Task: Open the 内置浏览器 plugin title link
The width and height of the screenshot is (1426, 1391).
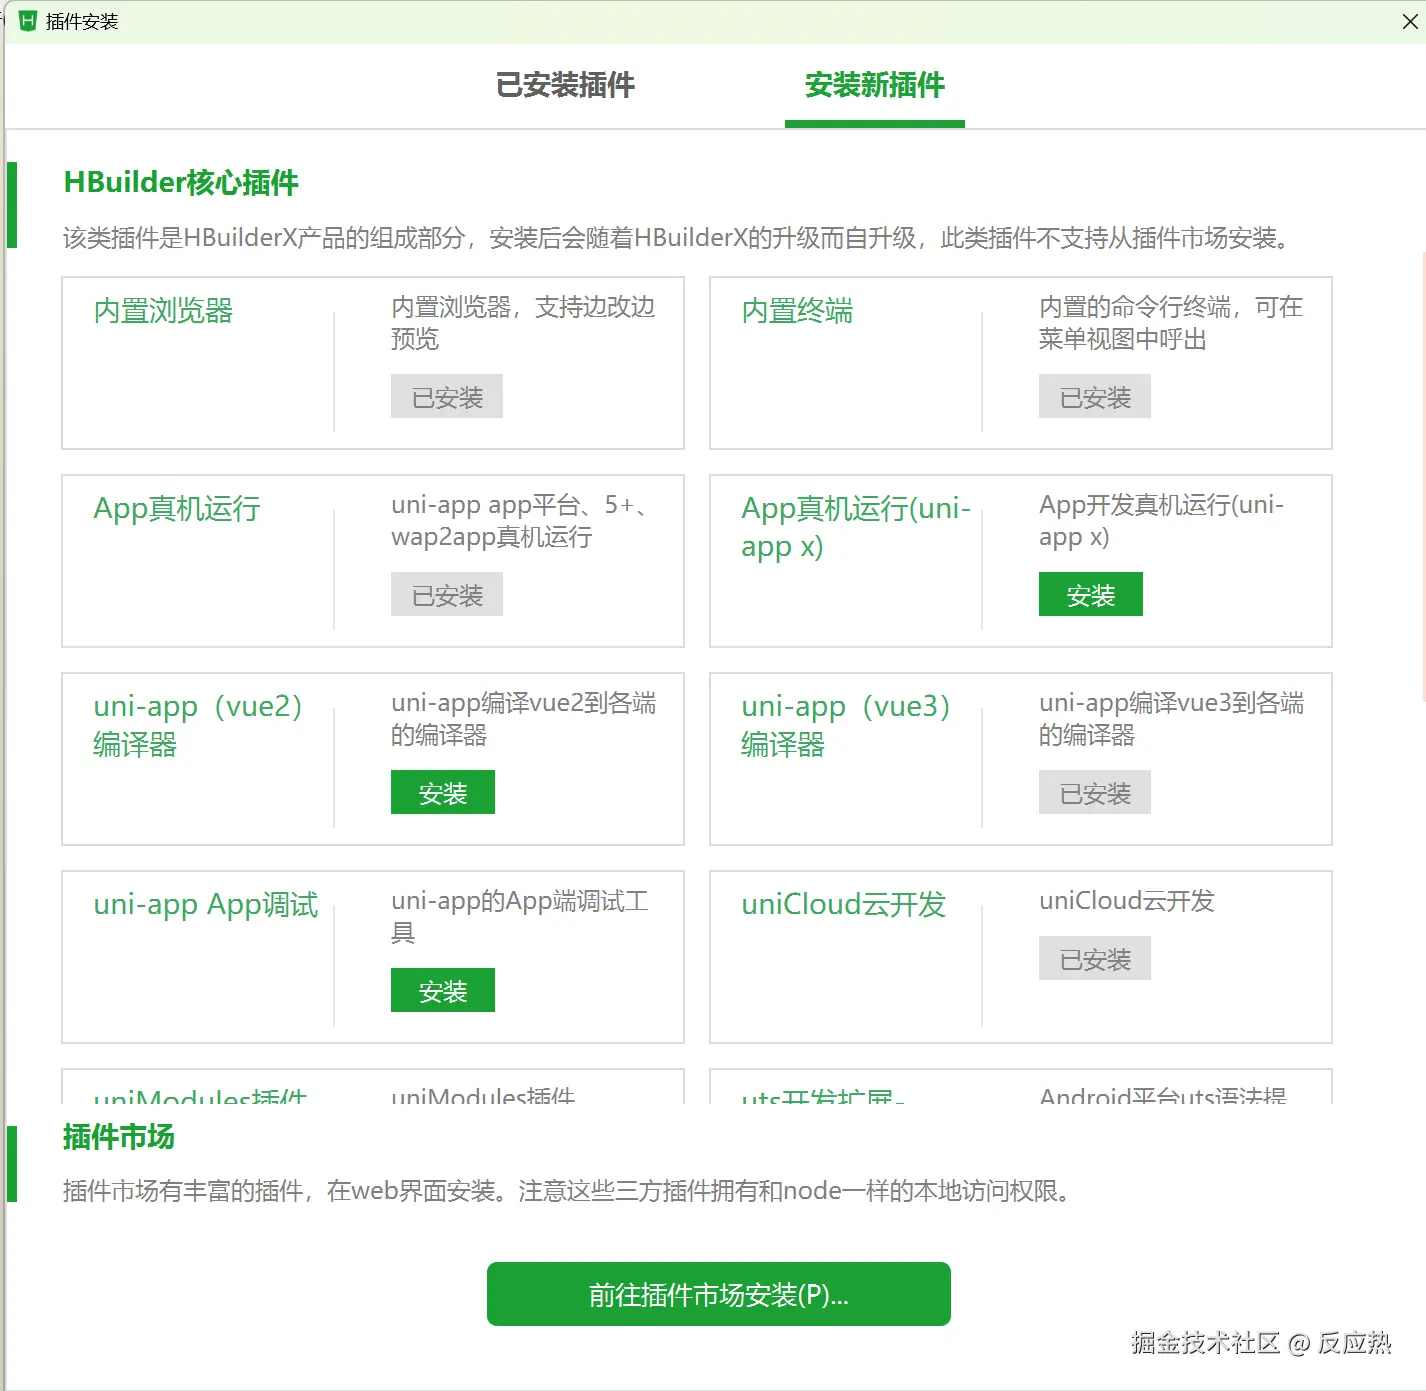Action: (x=163, y=311)
